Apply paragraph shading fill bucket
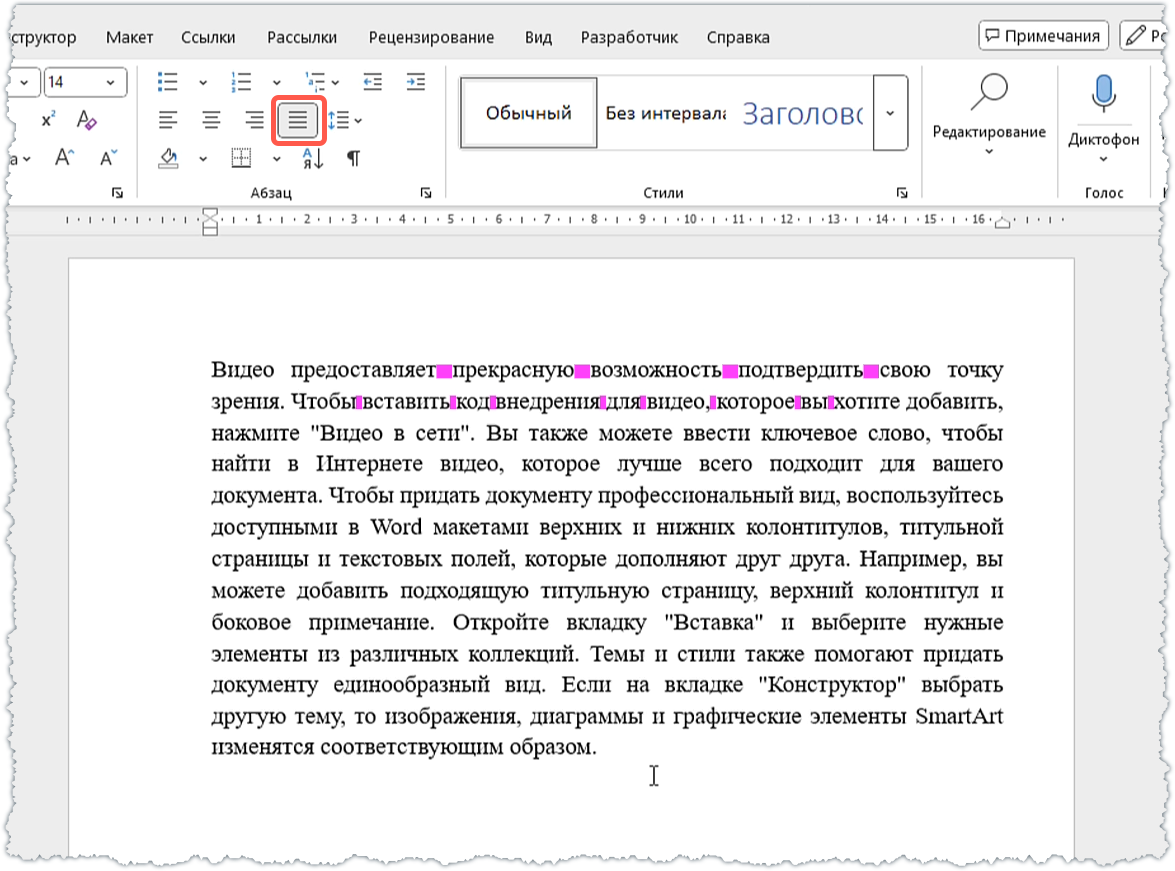This screenshot has width=1175, height=871. (x=169, y=158)
